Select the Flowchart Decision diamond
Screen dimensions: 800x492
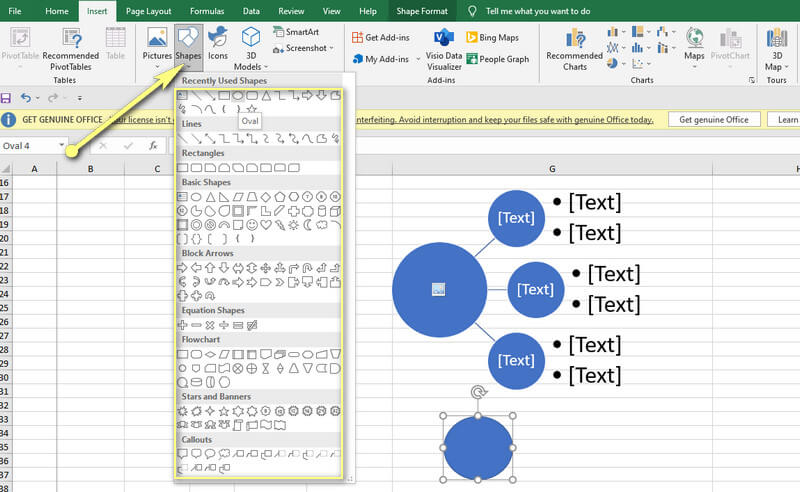click(x=210, y=354)
